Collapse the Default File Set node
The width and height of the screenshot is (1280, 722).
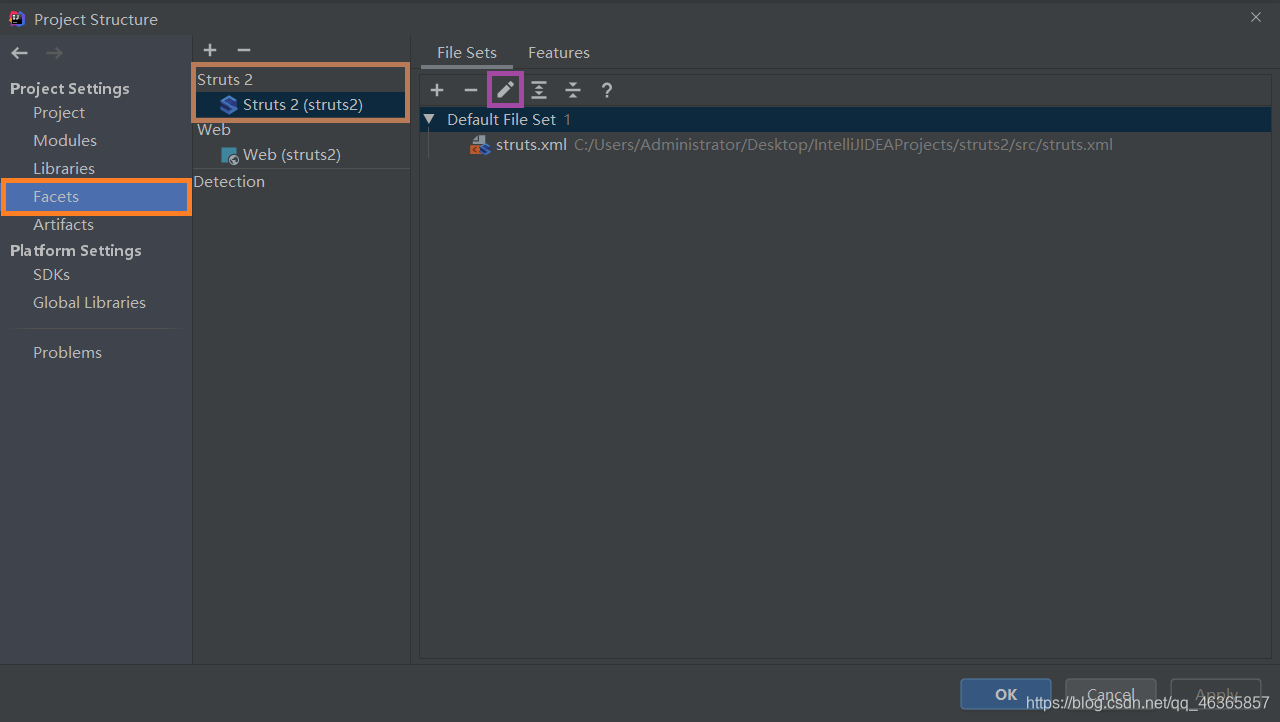coord(429,119)
